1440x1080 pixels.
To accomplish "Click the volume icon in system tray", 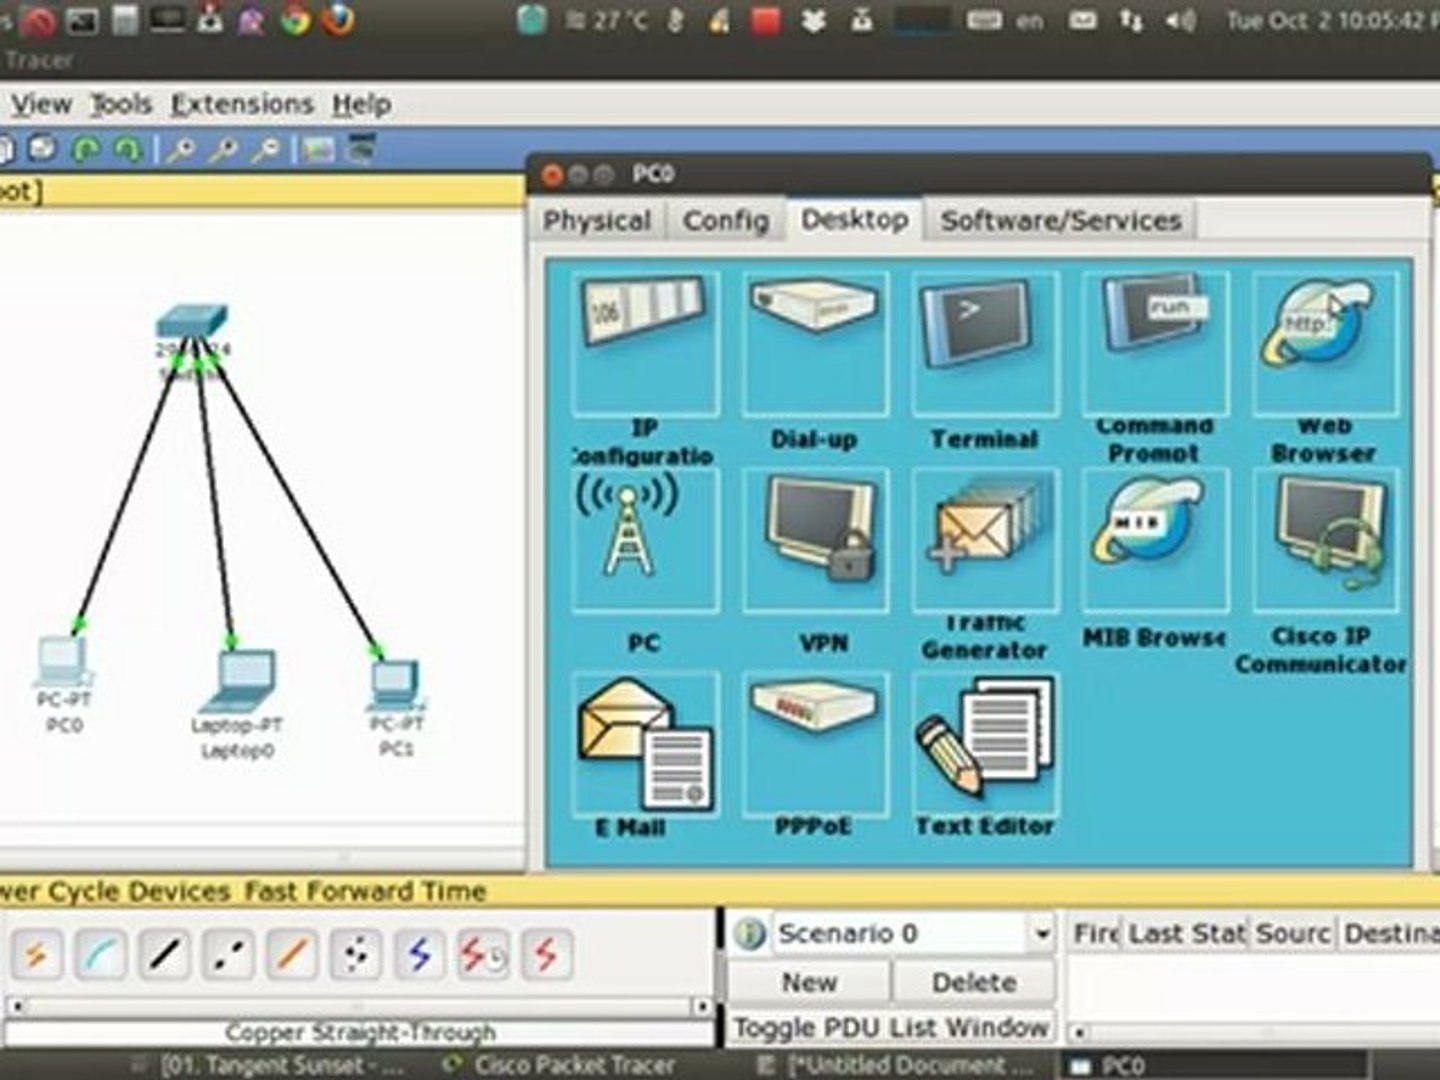I will coord(1180,20).
